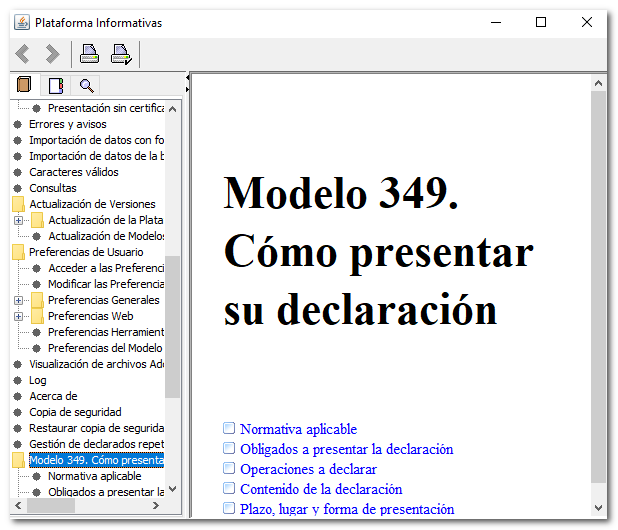Select Copia de seguridad topic
The width and height of the screenshot is (618, 530).
(75, 412)
